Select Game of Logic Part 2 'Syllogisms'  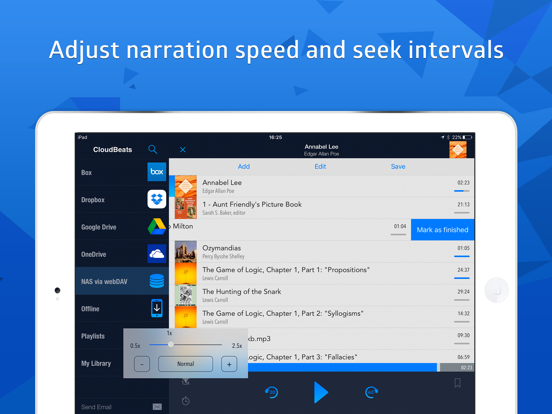321,317
